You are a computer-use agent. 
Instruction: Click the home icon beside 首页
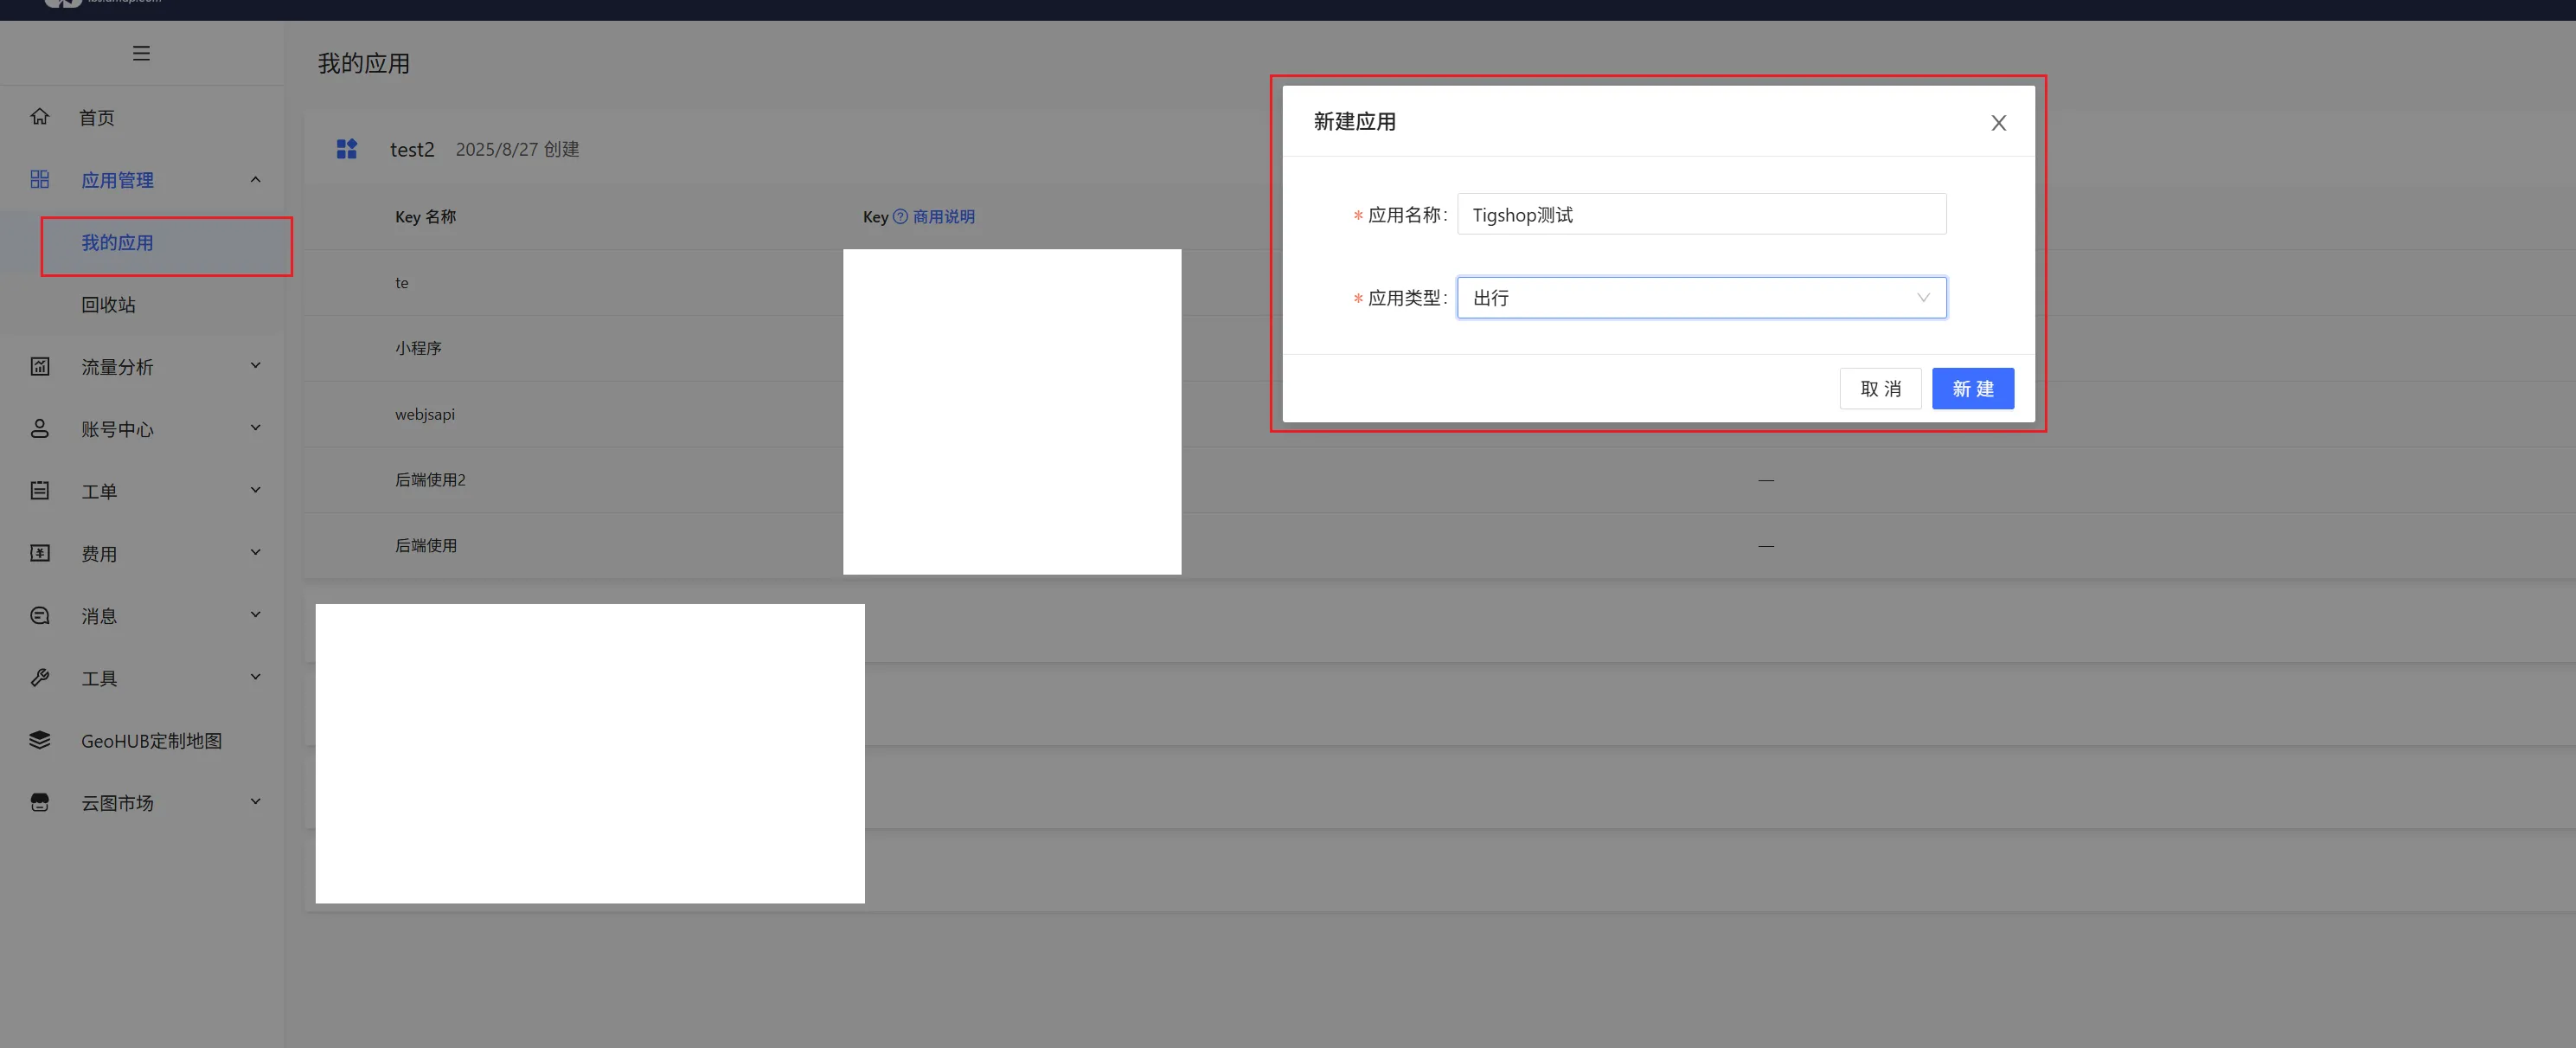(x=40, y=117)
